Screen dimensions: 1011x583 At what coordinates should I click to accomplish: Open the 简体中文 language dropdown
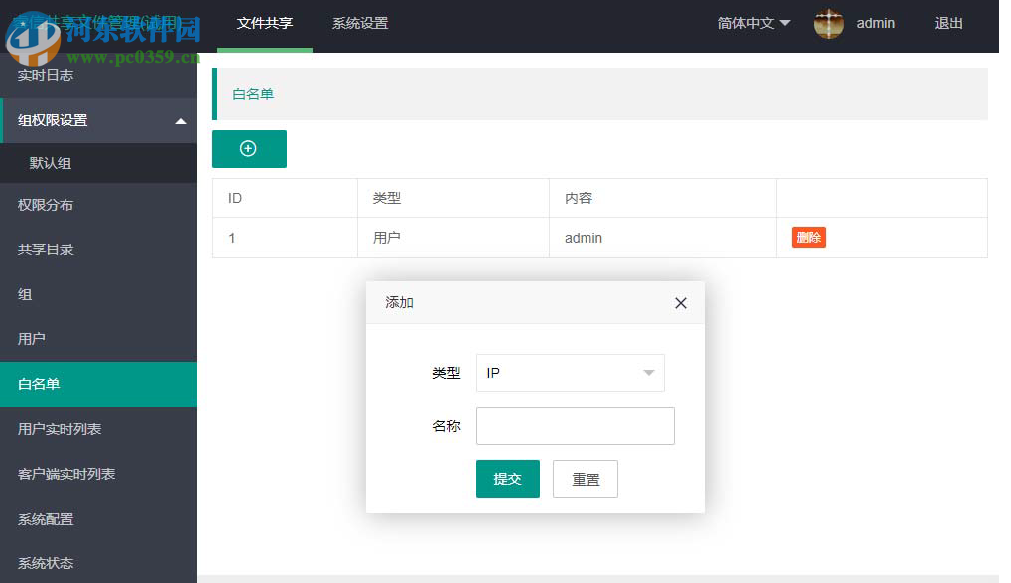click(x=753, y=22)
